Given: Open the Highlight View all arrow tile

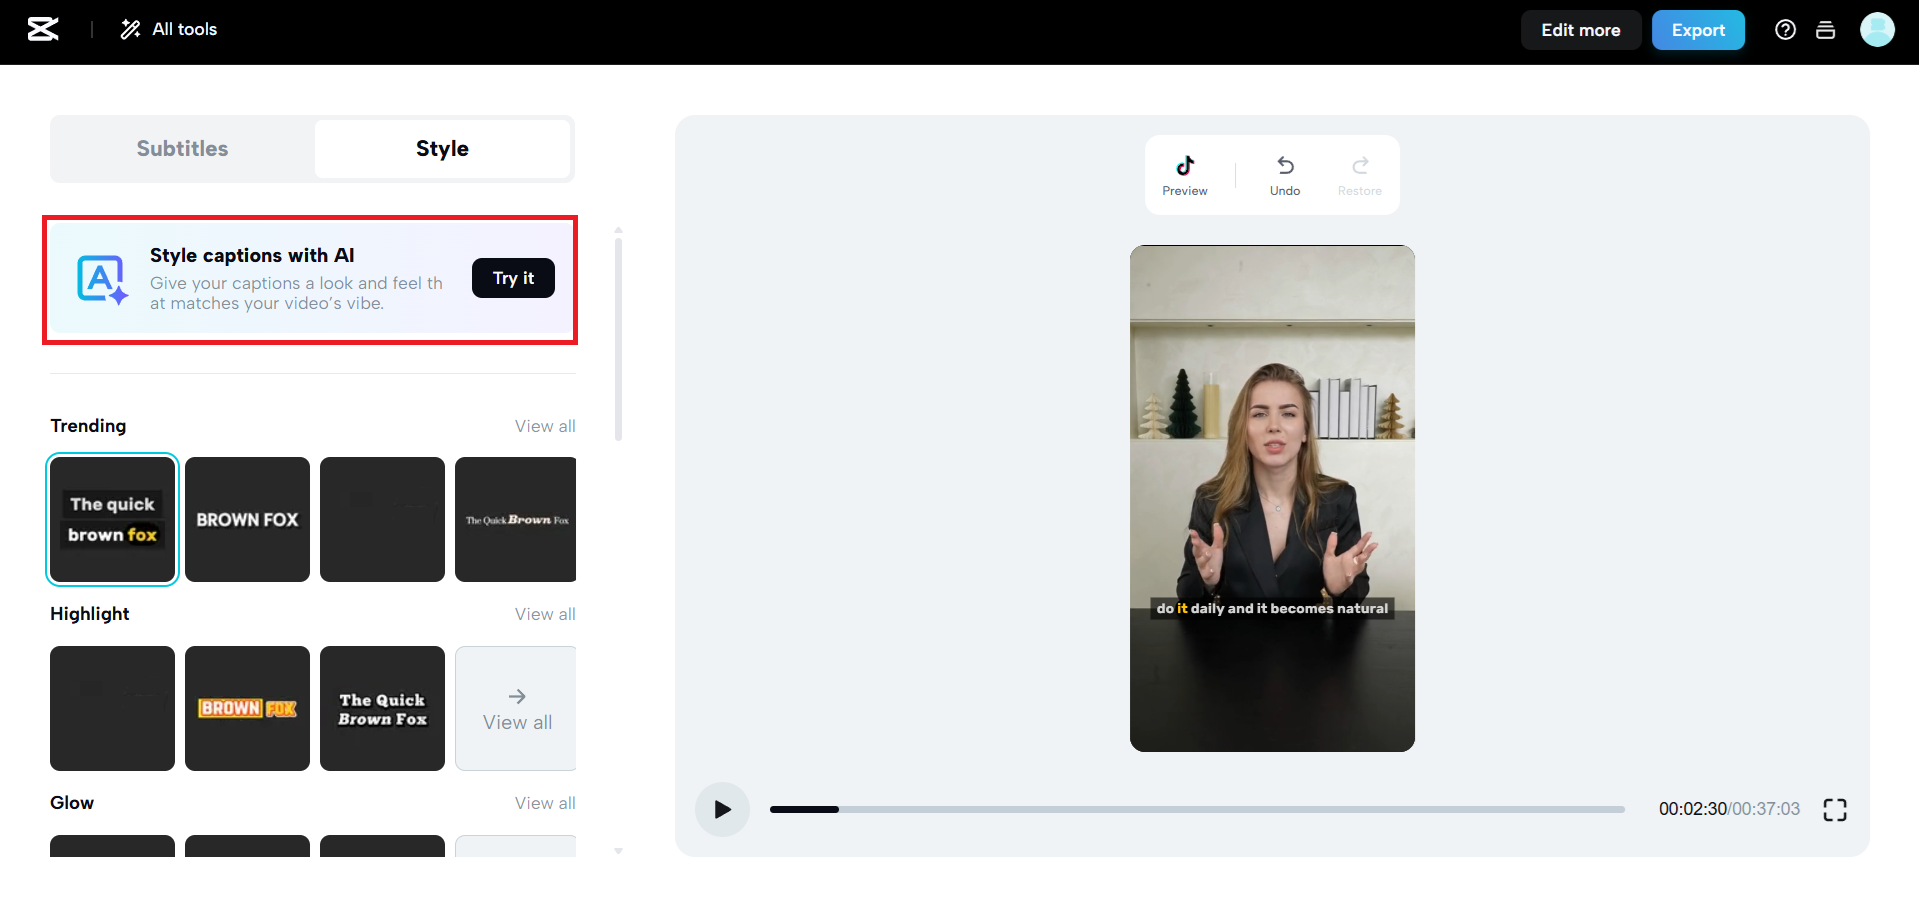Looking at the screenshot, I should (x=516, y=708).
